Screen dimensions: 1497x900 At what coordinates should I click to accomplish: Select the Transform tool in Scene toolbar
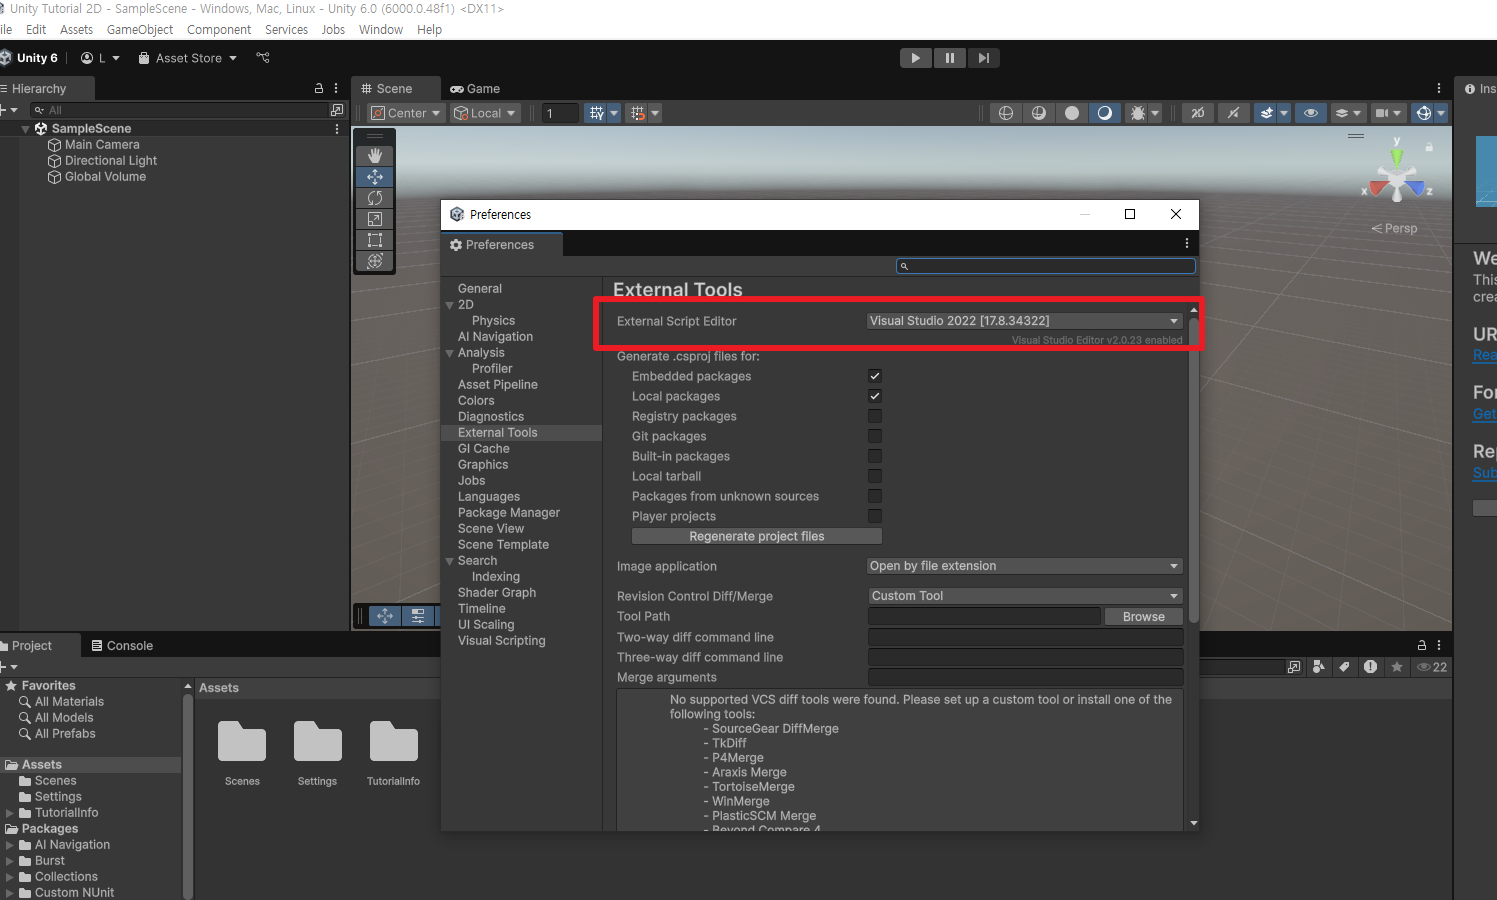click(x=375, y=261)
